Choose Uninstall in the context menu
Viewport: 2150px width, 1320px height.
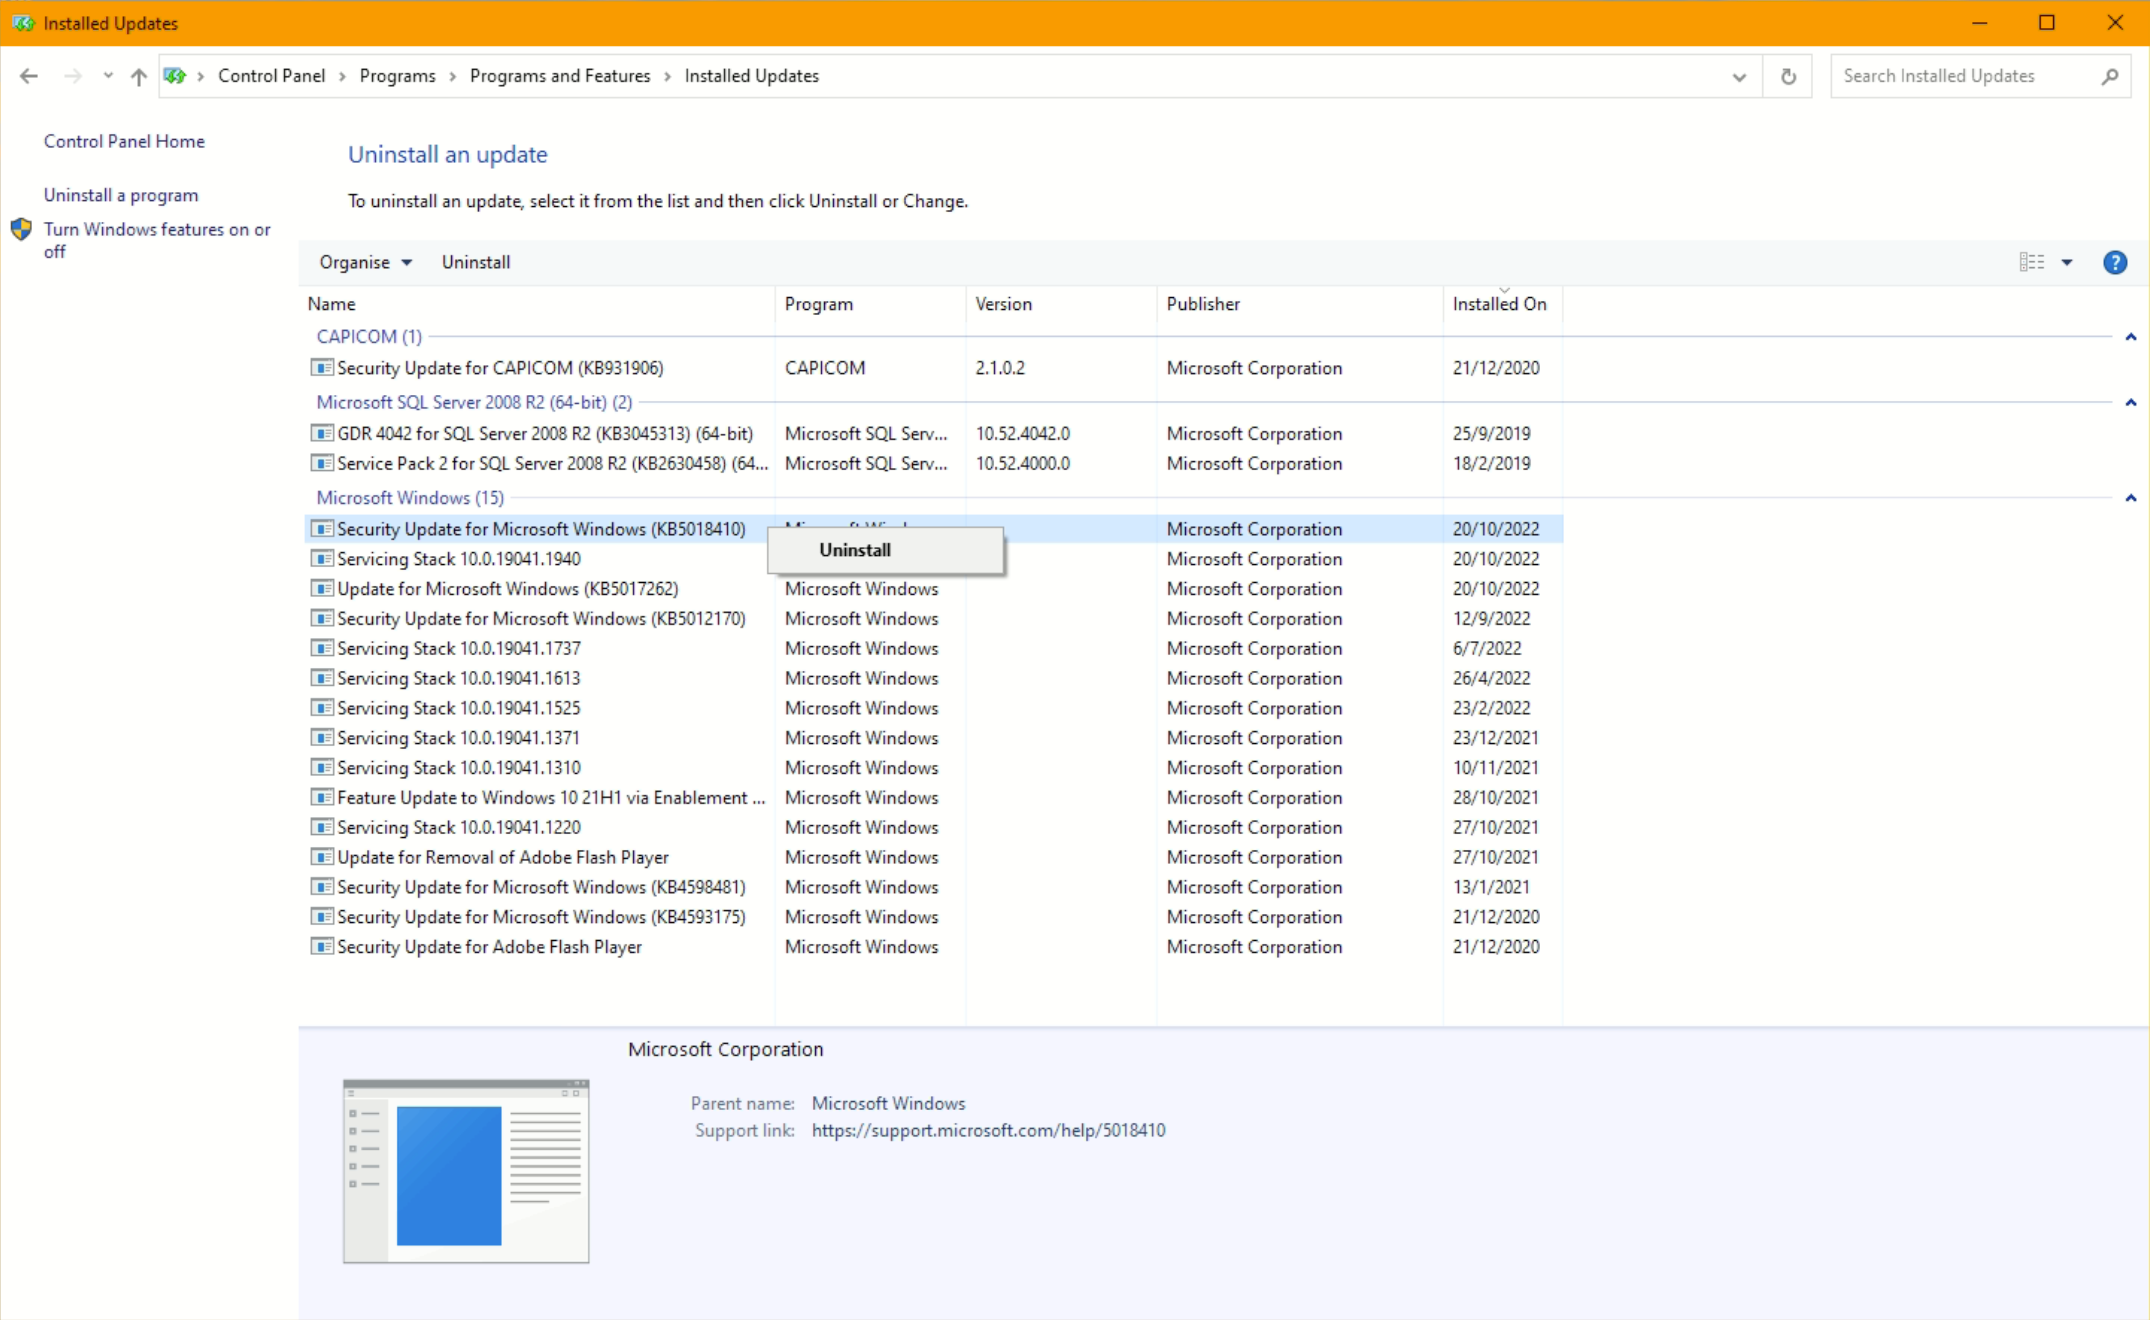(855, 550)
